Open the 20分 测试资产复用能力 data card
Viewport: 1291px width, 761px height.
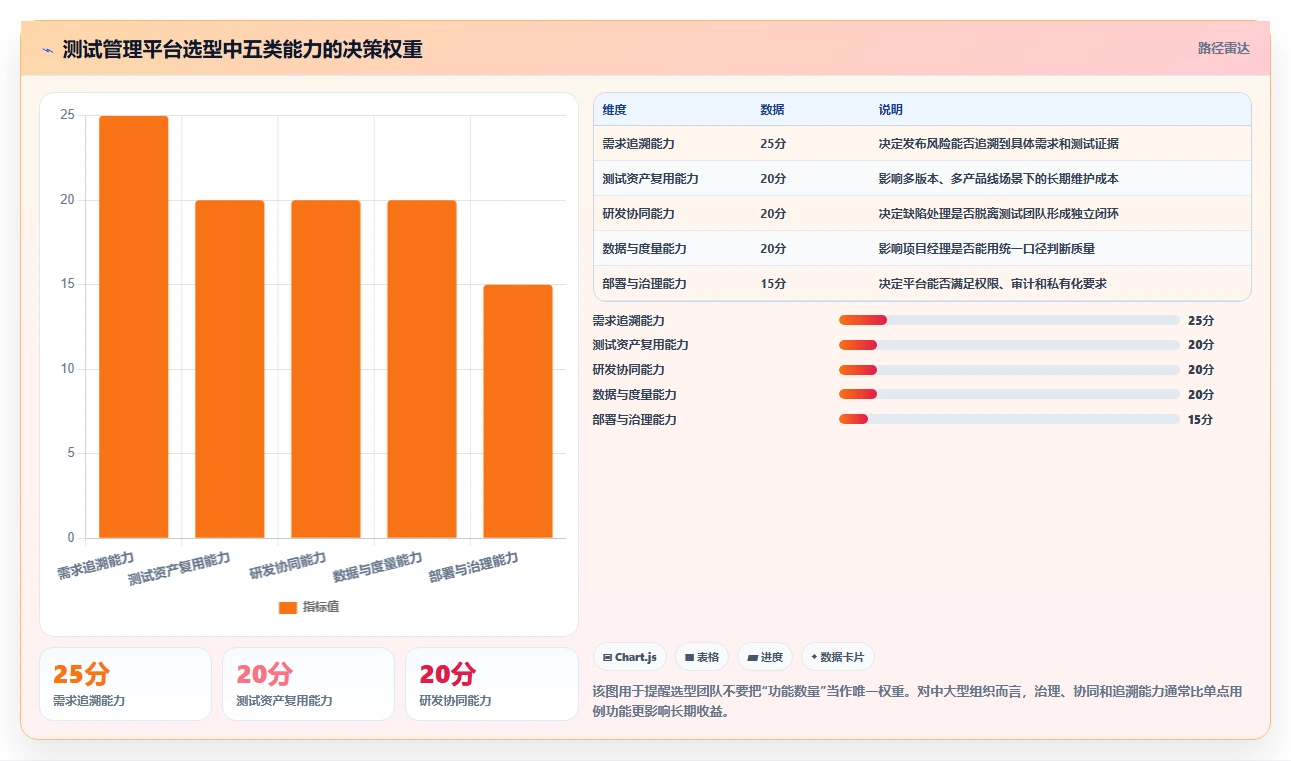308,684
